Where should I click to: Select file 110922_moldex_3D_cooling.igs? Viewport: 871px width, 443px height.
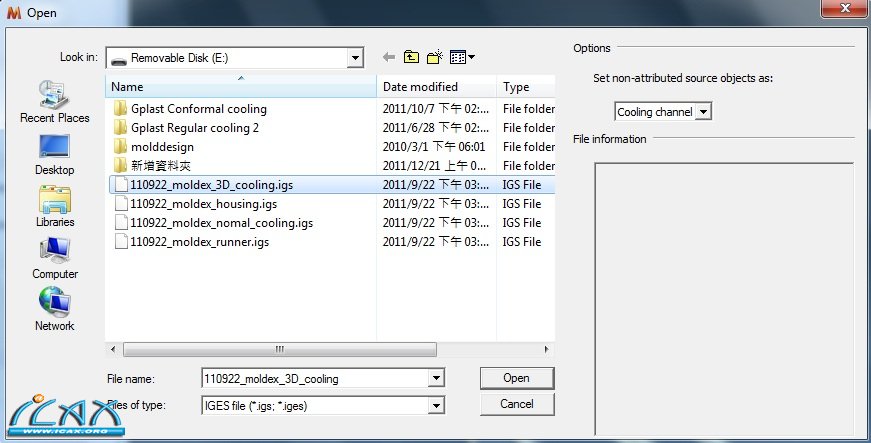211,184
